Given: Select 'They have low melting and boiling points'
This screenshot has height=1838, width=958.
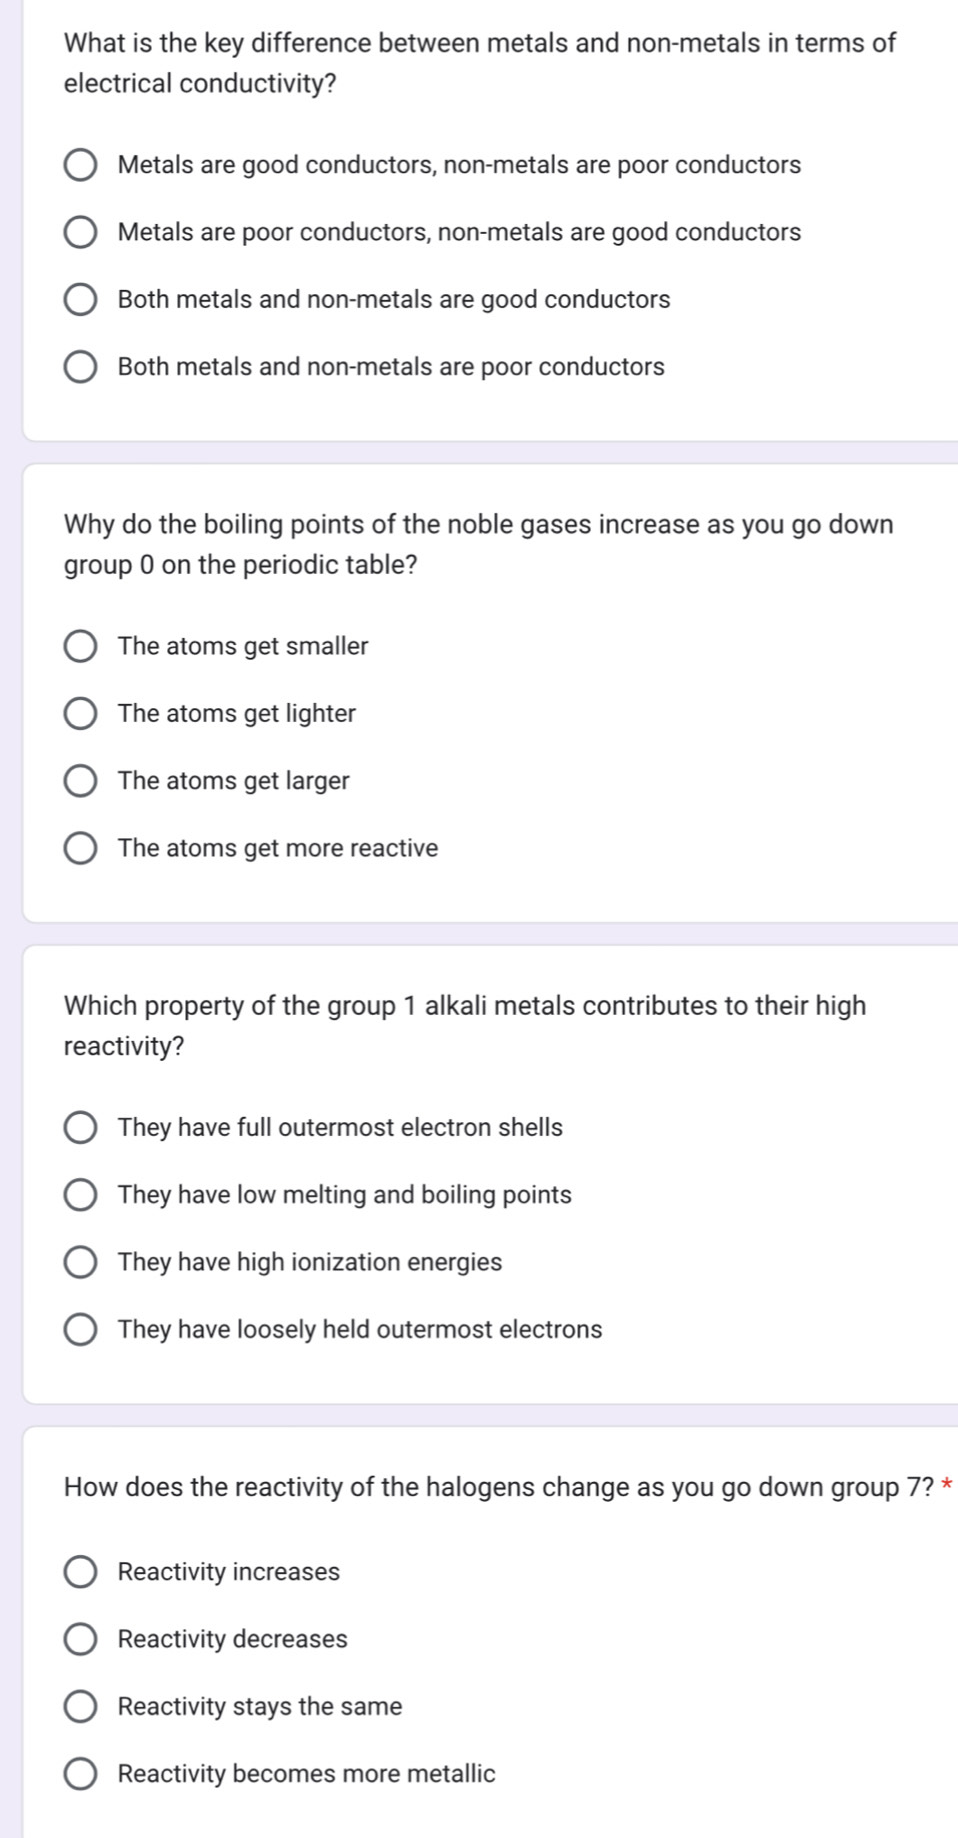Looking at the screenshot, I should coord(81,1195).
